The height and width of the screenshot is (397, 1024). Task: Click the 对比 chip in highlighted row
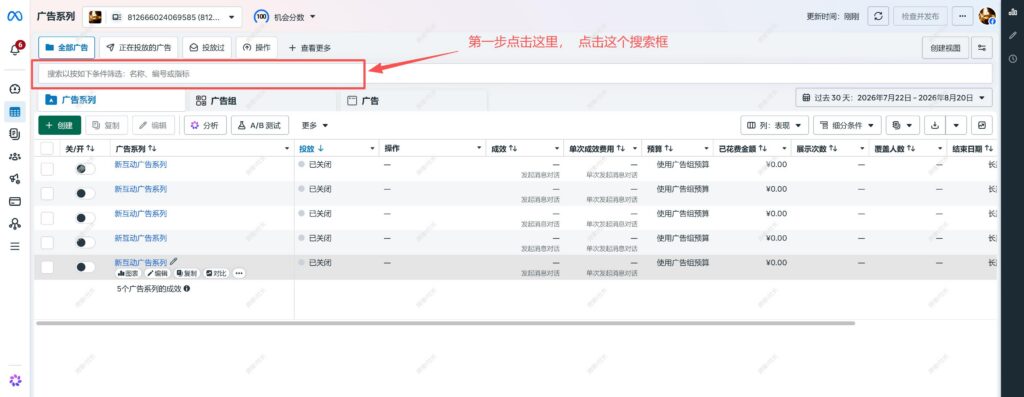pyautogui.click(x=216, y=273)
